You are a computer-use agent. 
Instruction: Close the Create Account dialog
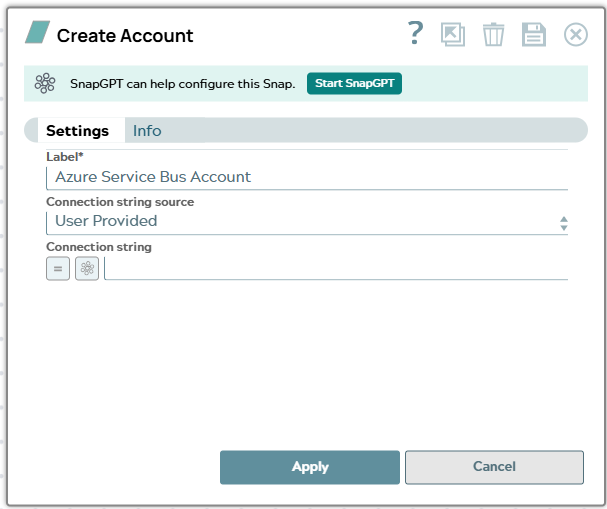tap(576, 34)
